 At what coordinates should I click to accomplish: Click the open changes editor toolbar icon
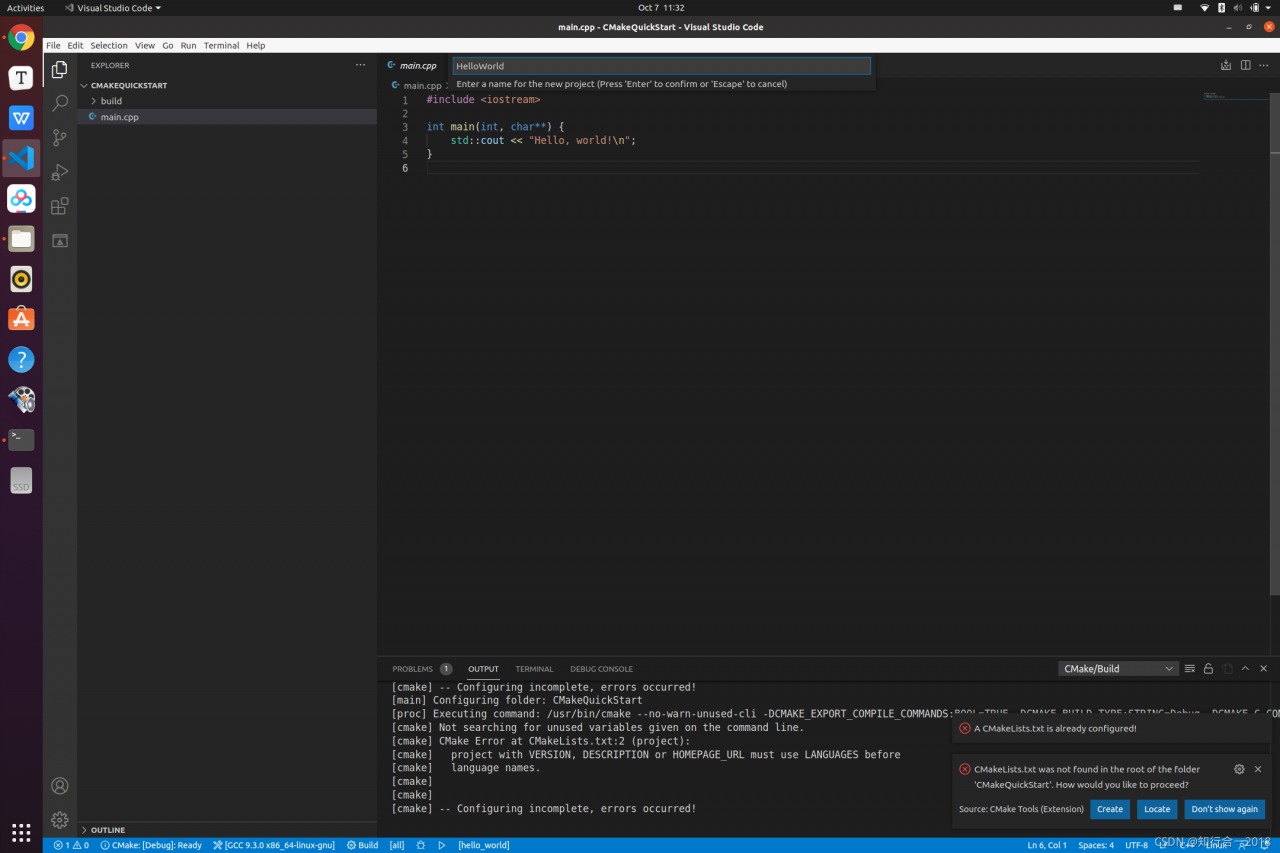point(1226,65)
